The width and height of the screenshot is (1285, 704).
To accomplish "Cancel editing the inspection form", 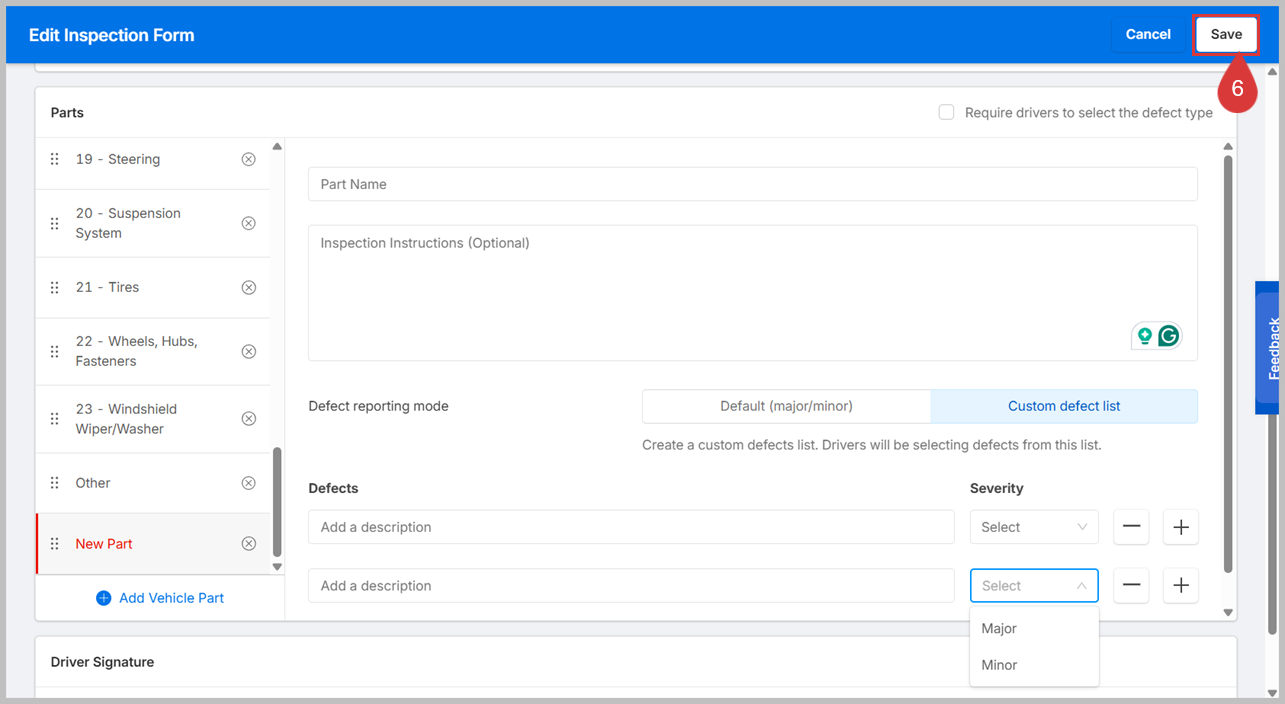I will click(1148, 34).
